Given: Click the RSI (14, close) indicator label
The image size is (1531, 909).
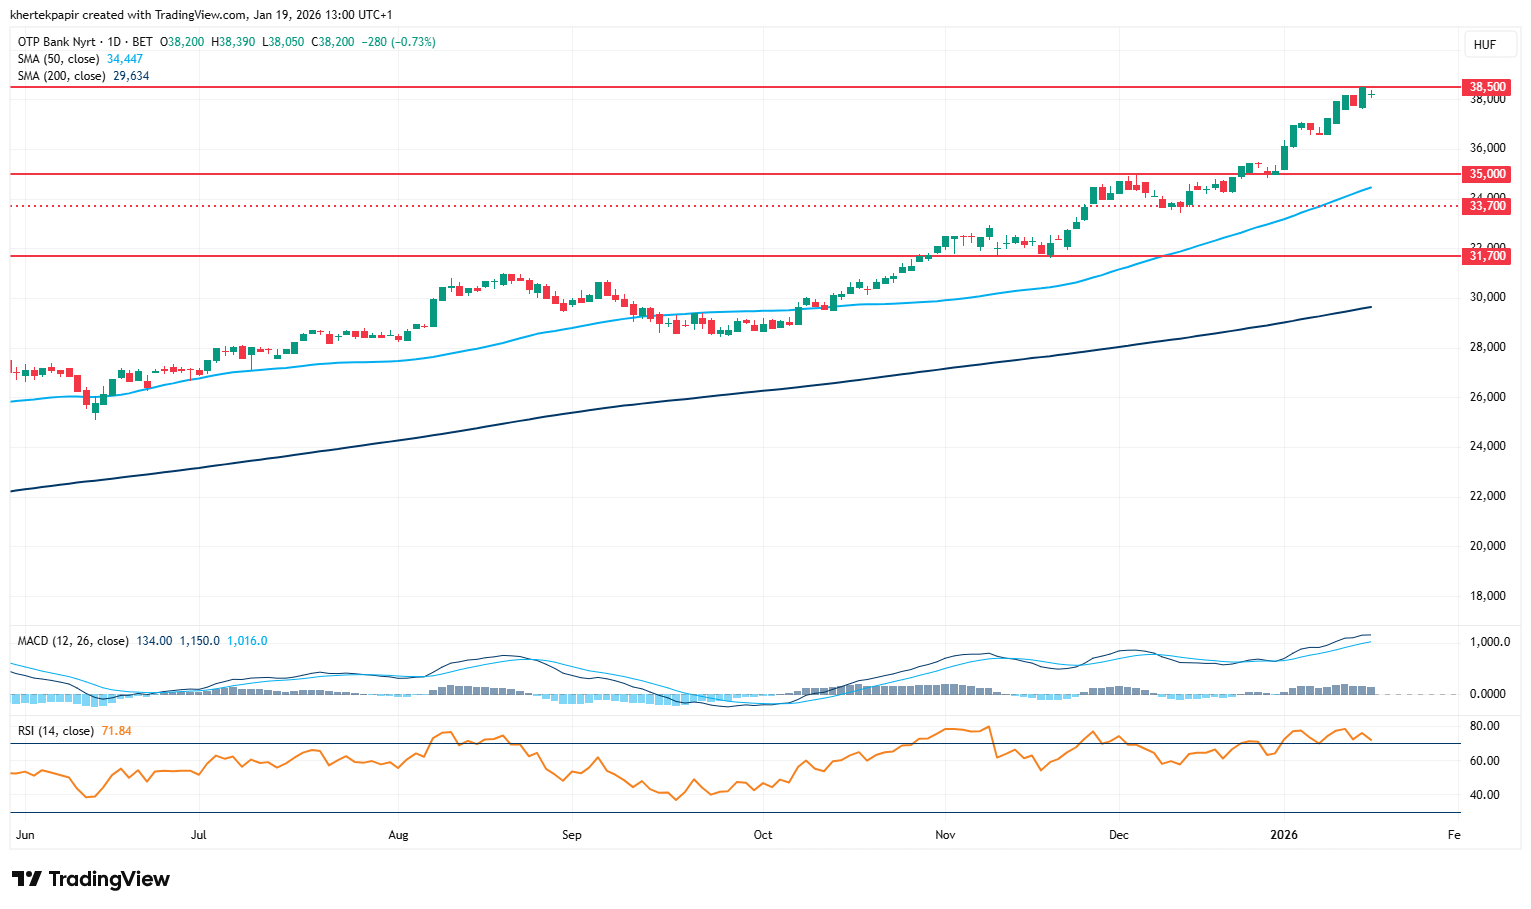Looking at the screenshot, I should (56, 731).
